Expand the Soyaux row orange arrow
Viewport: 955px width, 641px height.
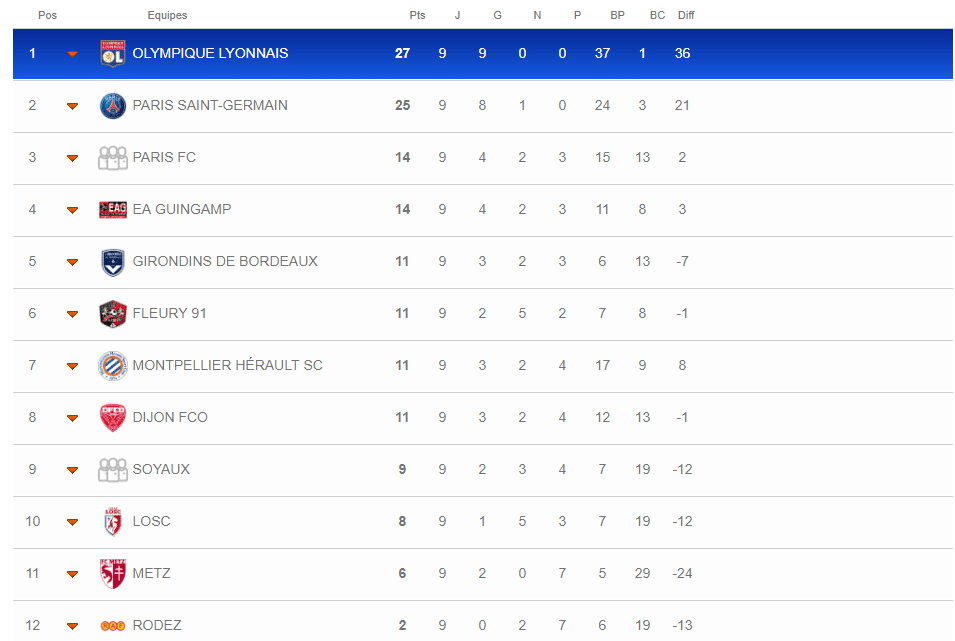click(72, 470)
